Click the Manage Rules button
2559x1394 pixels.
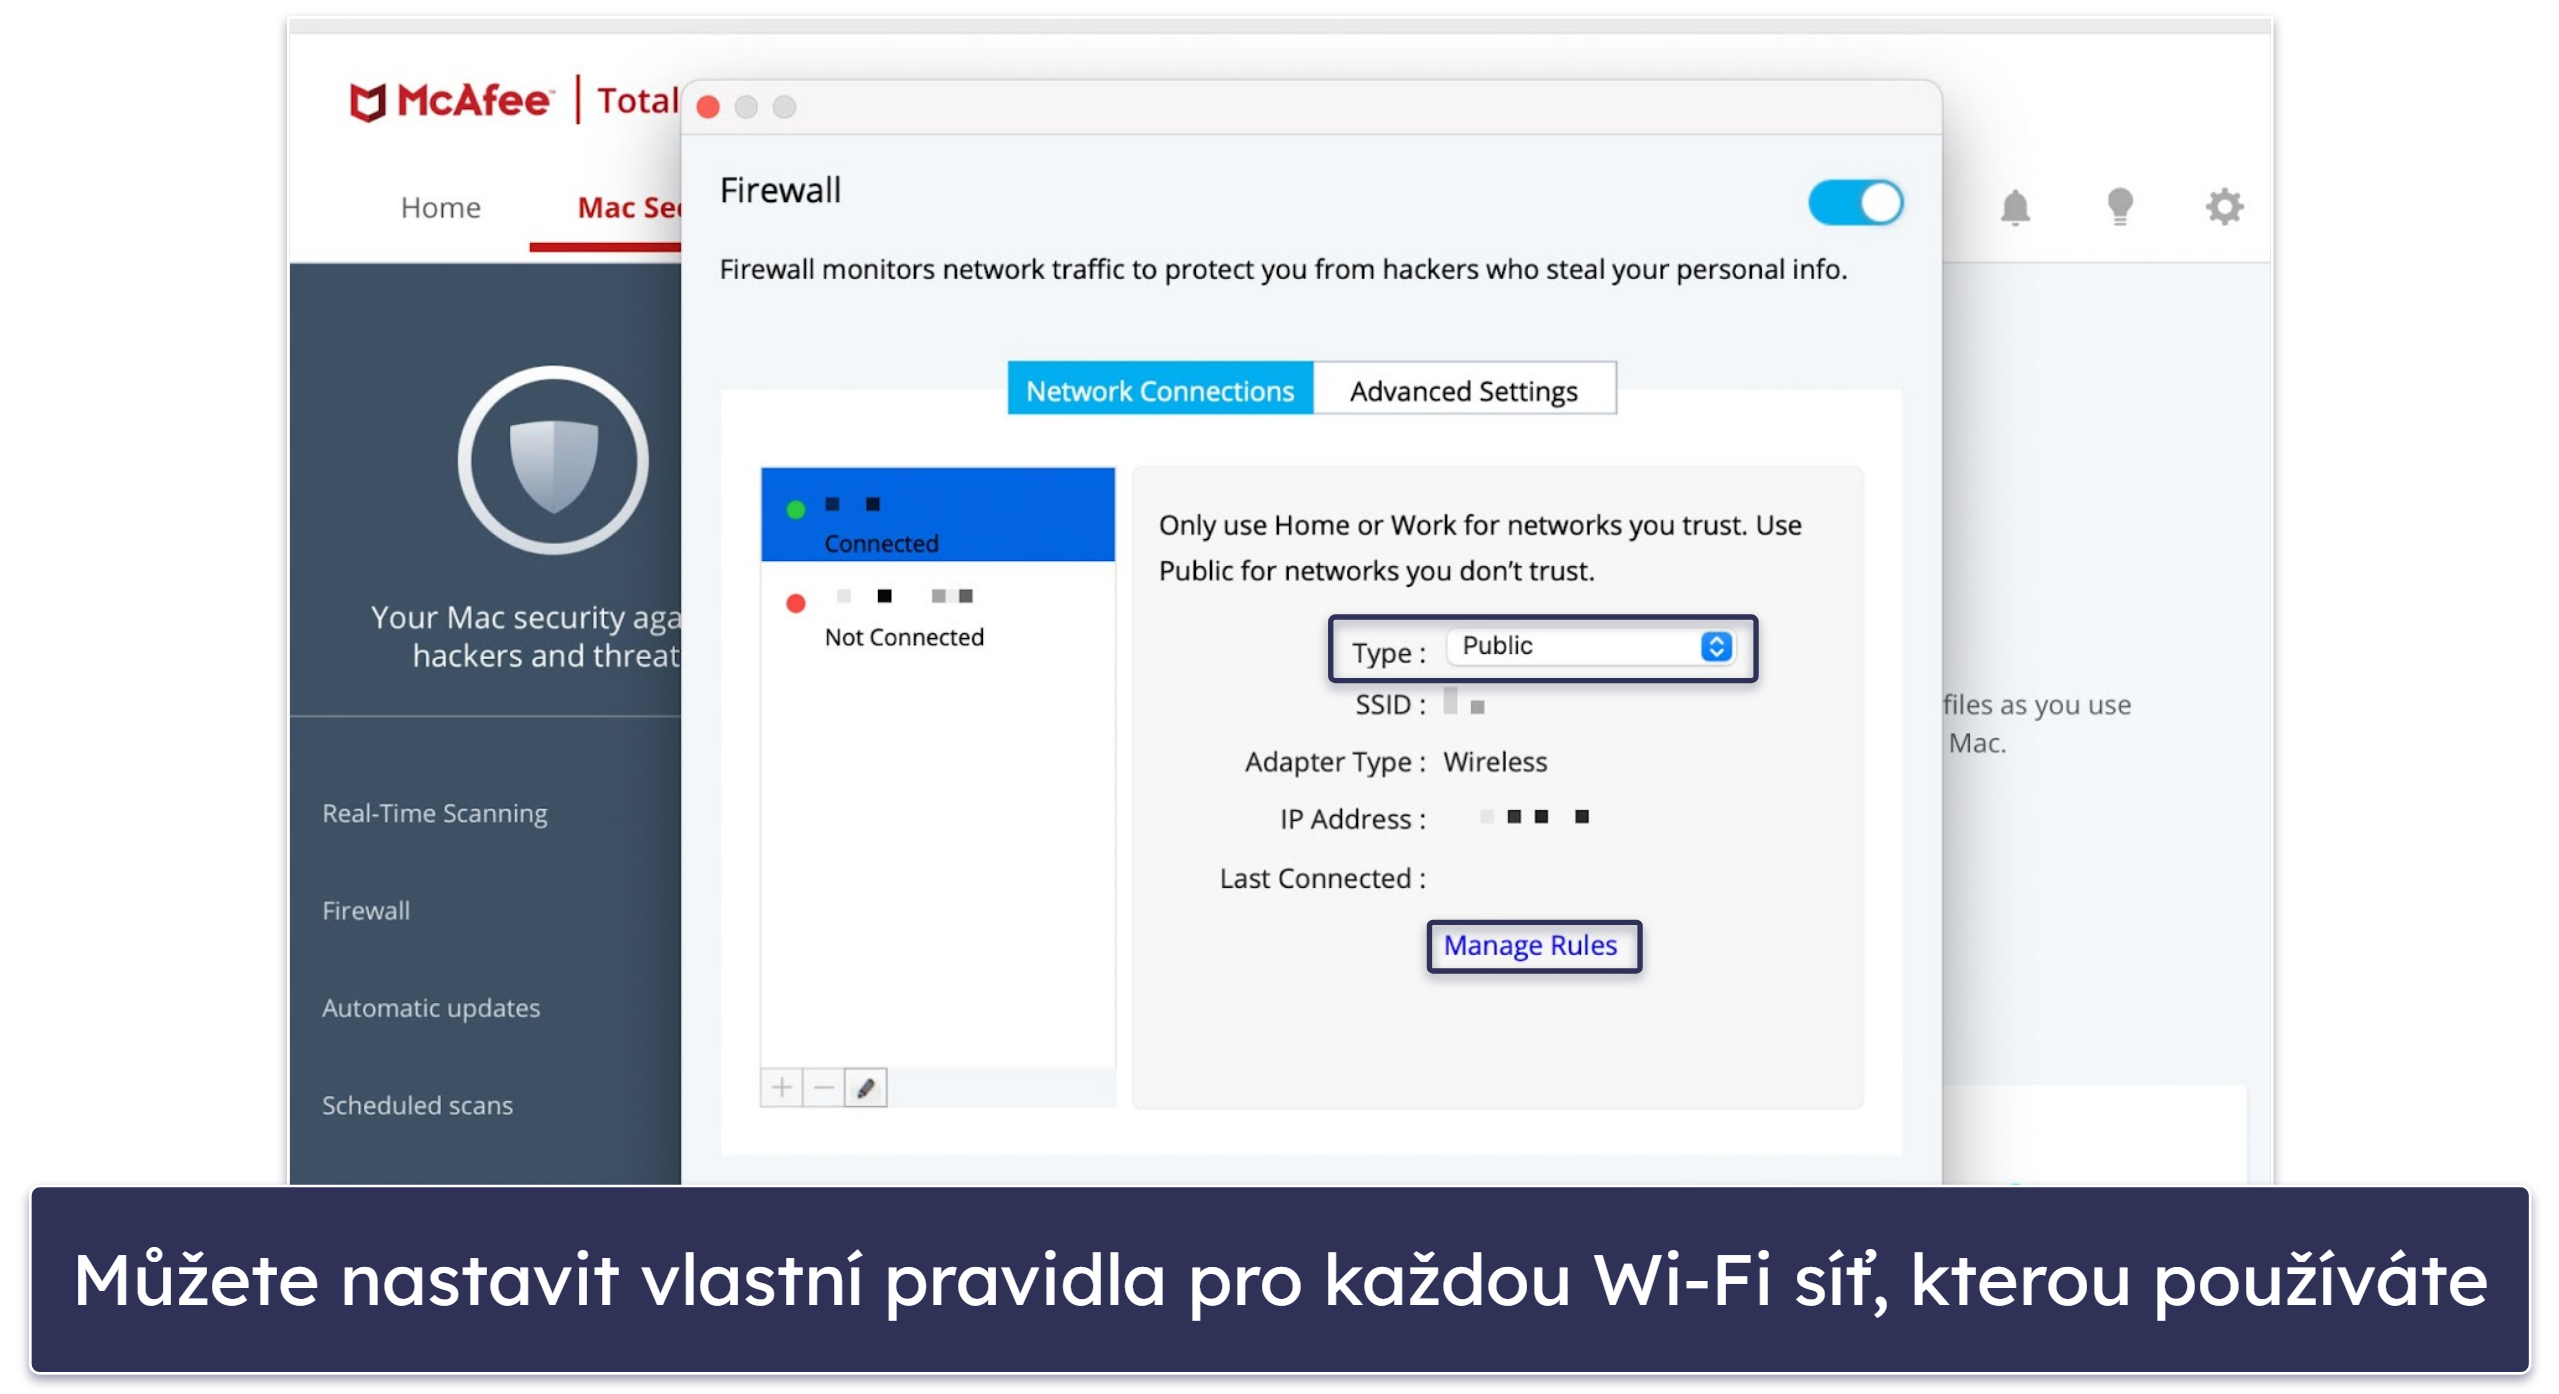coord(1528,944)
